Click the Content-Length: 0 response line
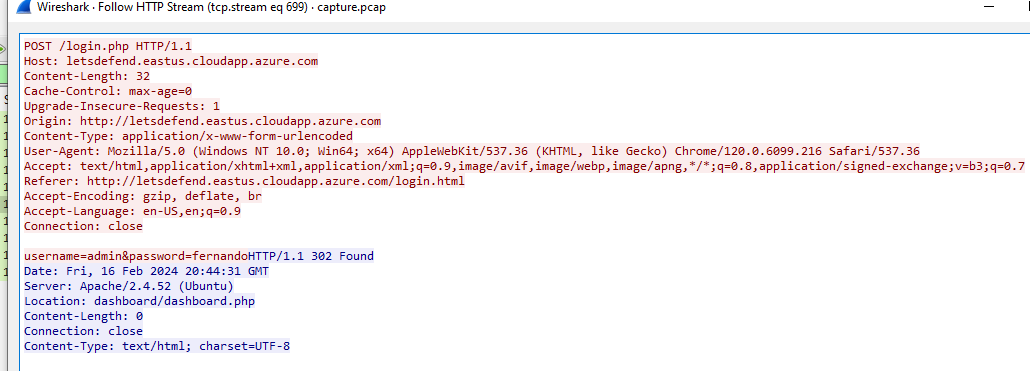 [x=83, y=316]
